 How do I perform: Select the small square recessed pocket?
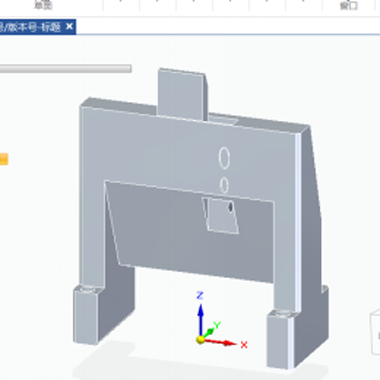click(x=220, y=215)
